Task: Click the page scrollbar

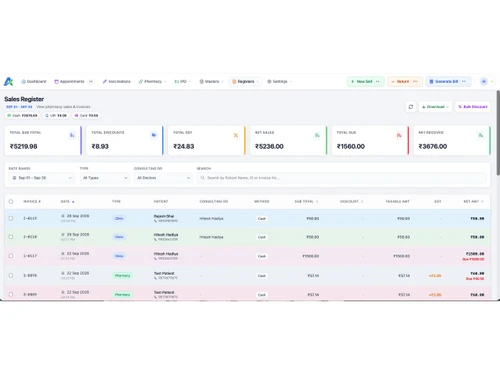Action: (498, 132)
